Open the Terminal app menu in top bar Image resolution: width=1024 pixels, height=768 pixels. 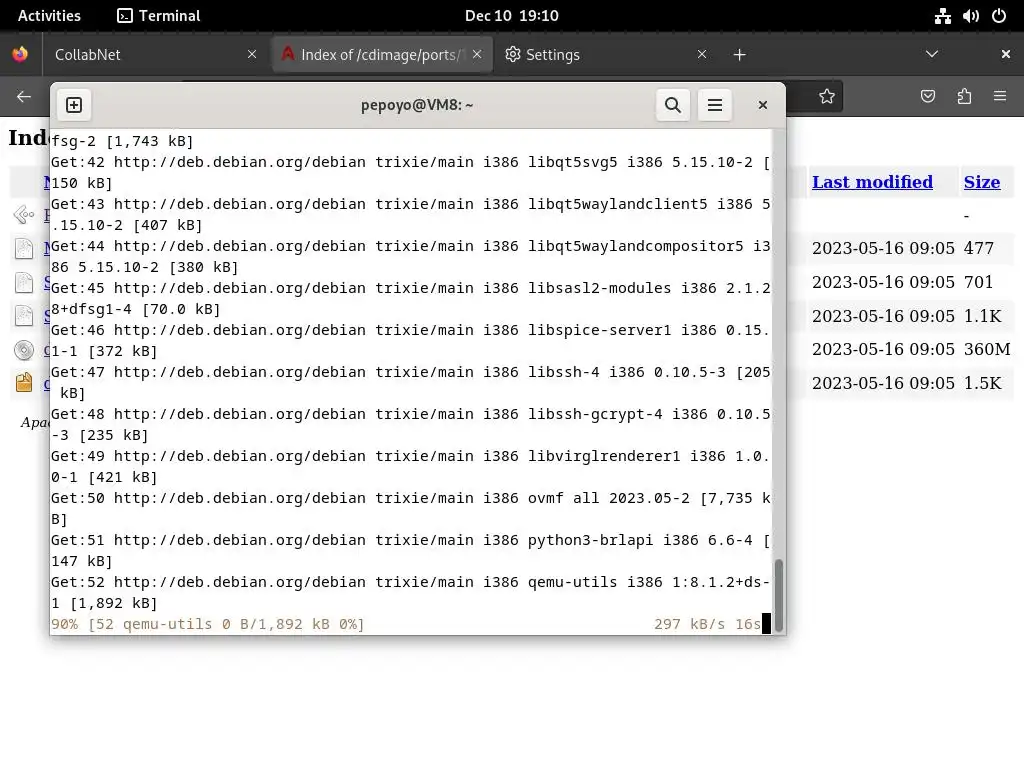point(159,16)
